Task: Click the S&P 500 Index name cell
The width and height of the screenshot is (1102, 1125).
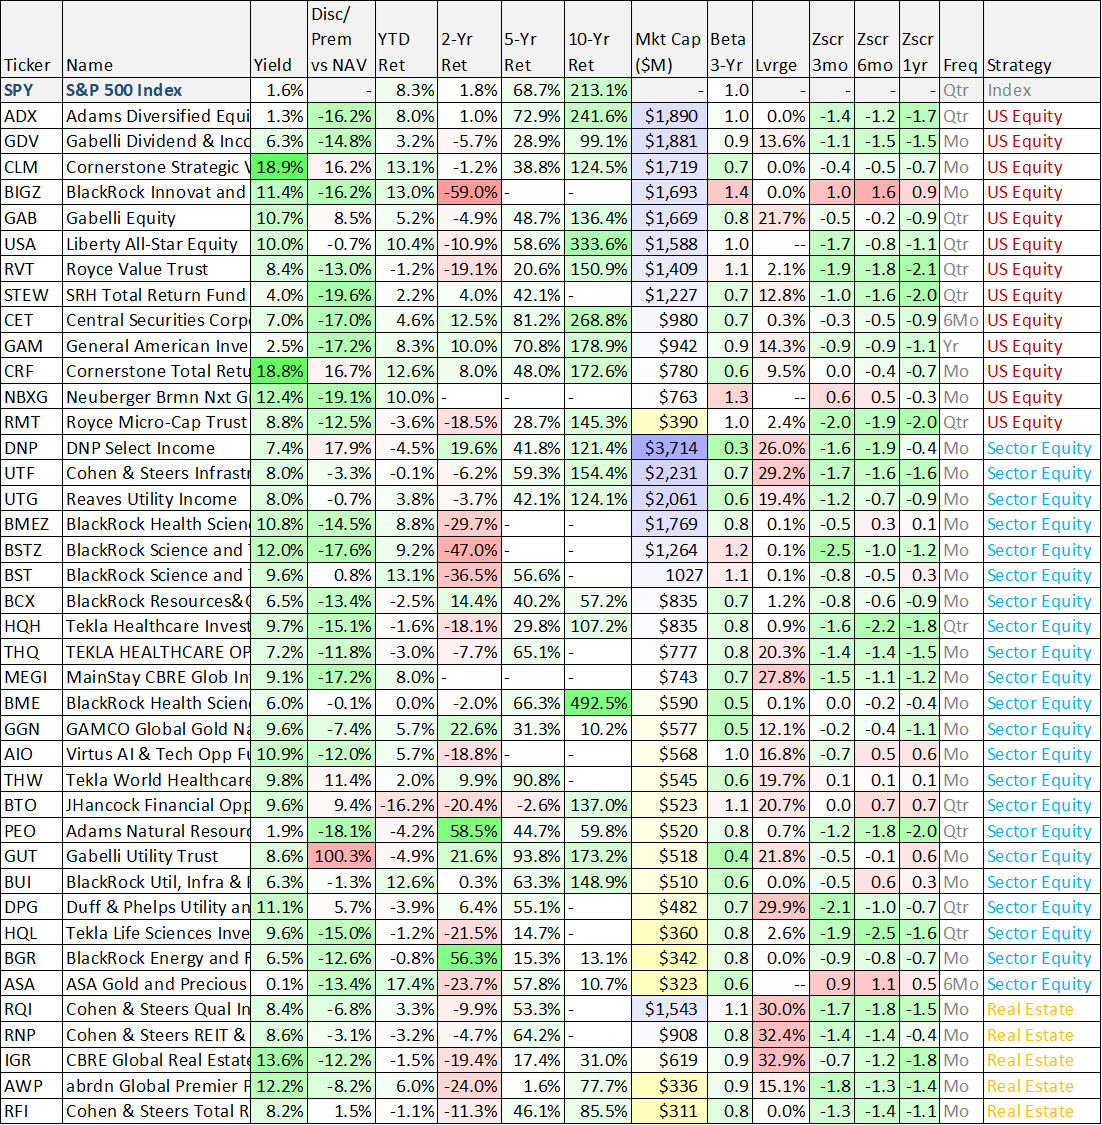Action: coord(156,90)
